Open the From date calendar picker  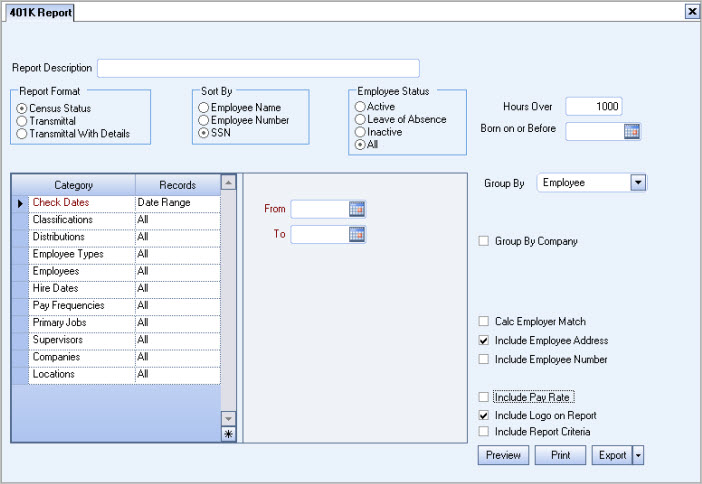pyautogui.click(x=358, y=209)
